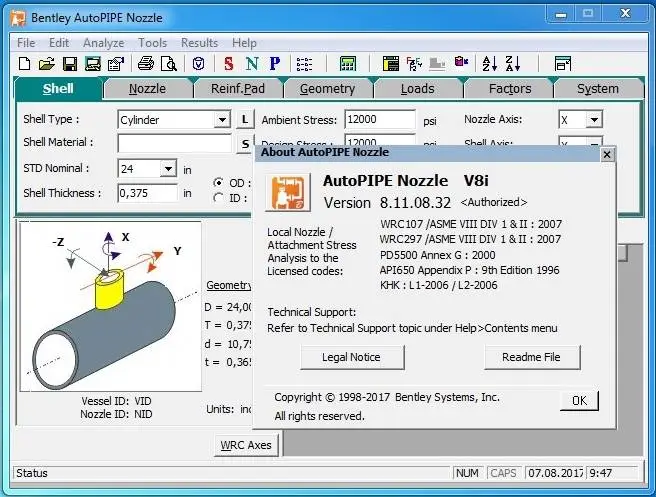
Task: Click the Legal Notice button
Action: [x=352, y=357]
